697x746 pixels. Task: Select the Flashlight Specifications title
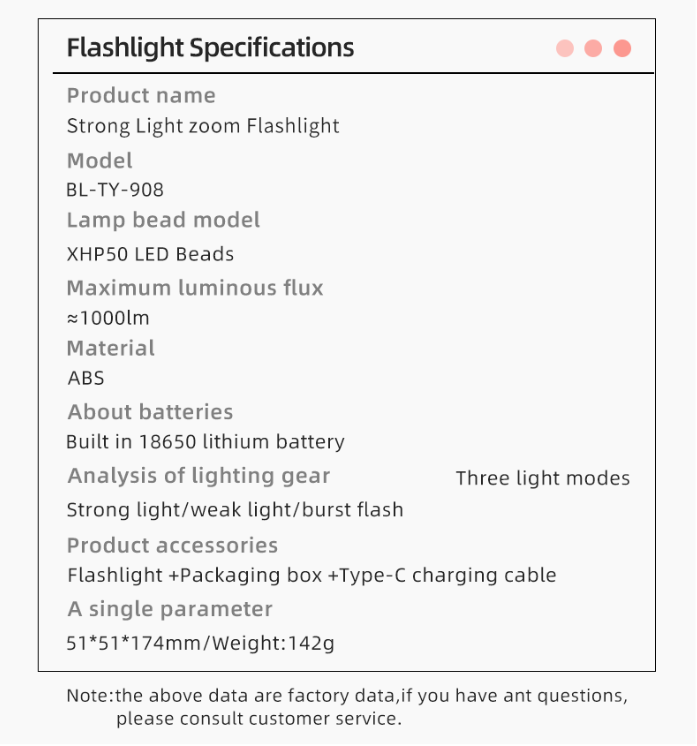[210, 47]
